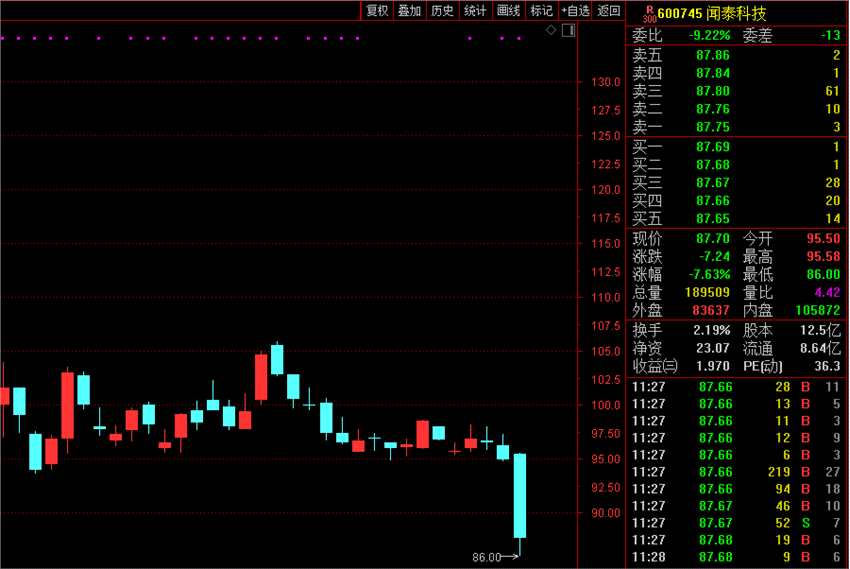850x569 pixels.
Task: Click 换手 turnover 2.19%
Action: pos(712,329)
